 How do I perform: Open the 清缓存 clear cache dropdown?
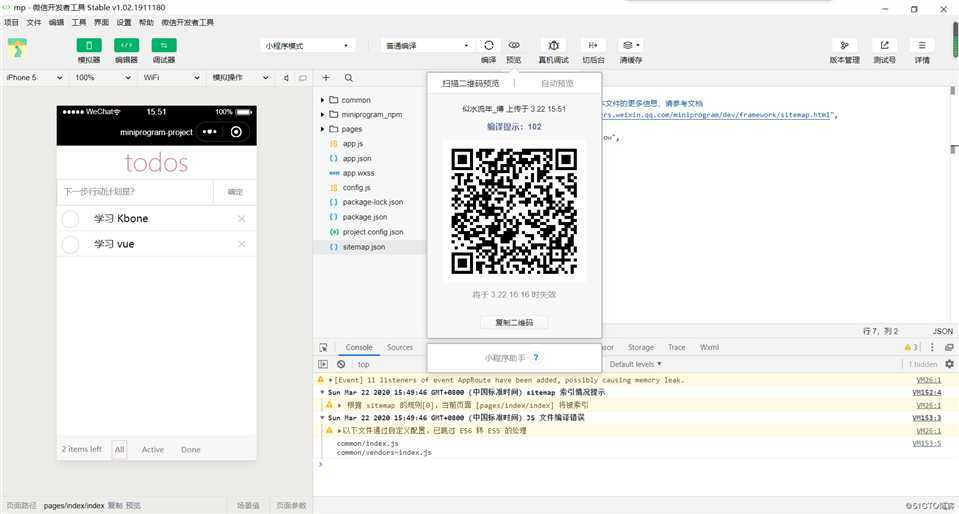[x=631, y=45]
